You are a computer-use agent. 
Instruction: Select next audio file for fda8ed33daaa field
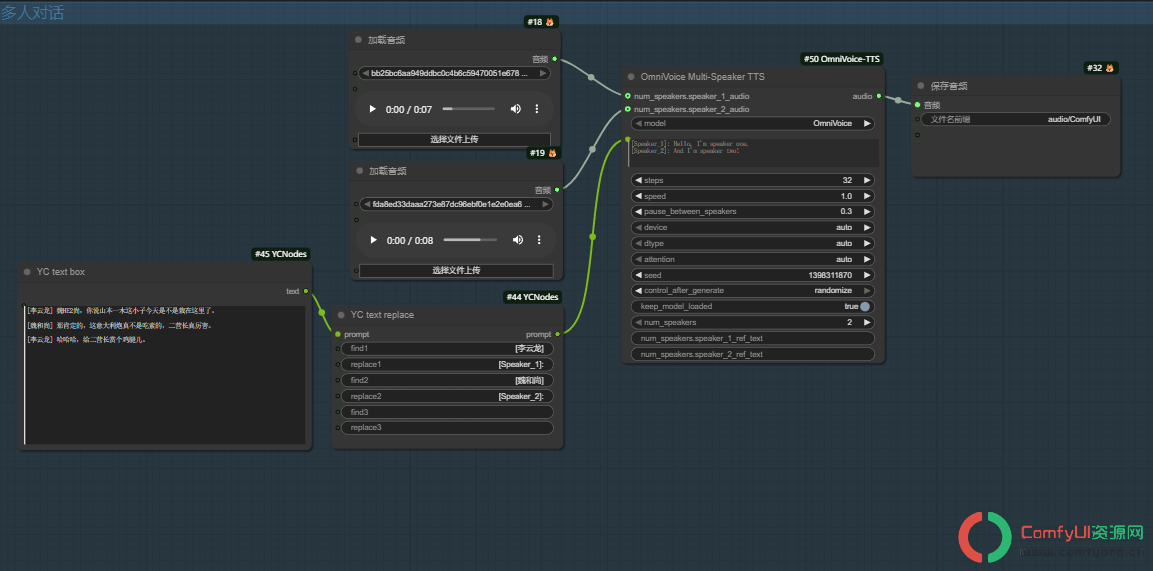tap(546, 204)
